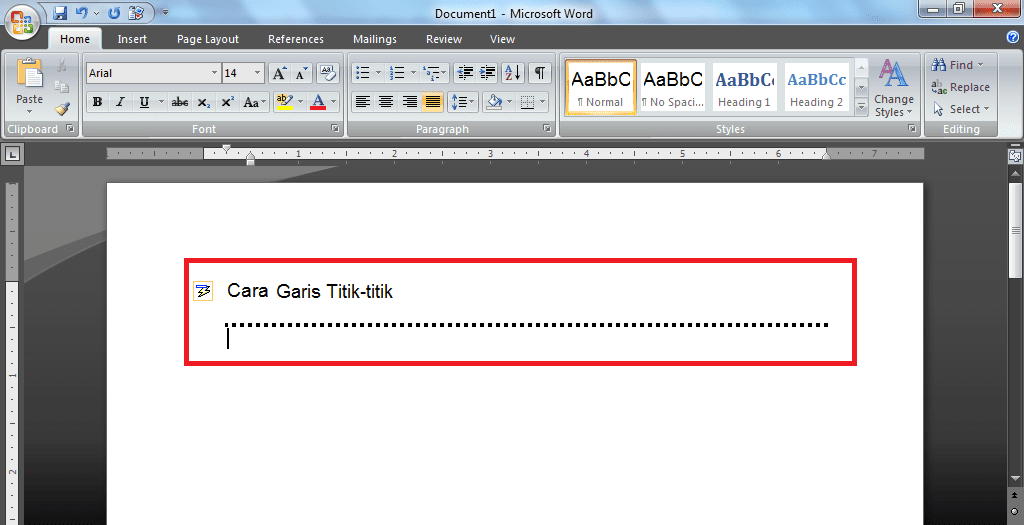The image size is (1024, 525).
Task: Open the Office Button menu
Action: coord(22,22)
